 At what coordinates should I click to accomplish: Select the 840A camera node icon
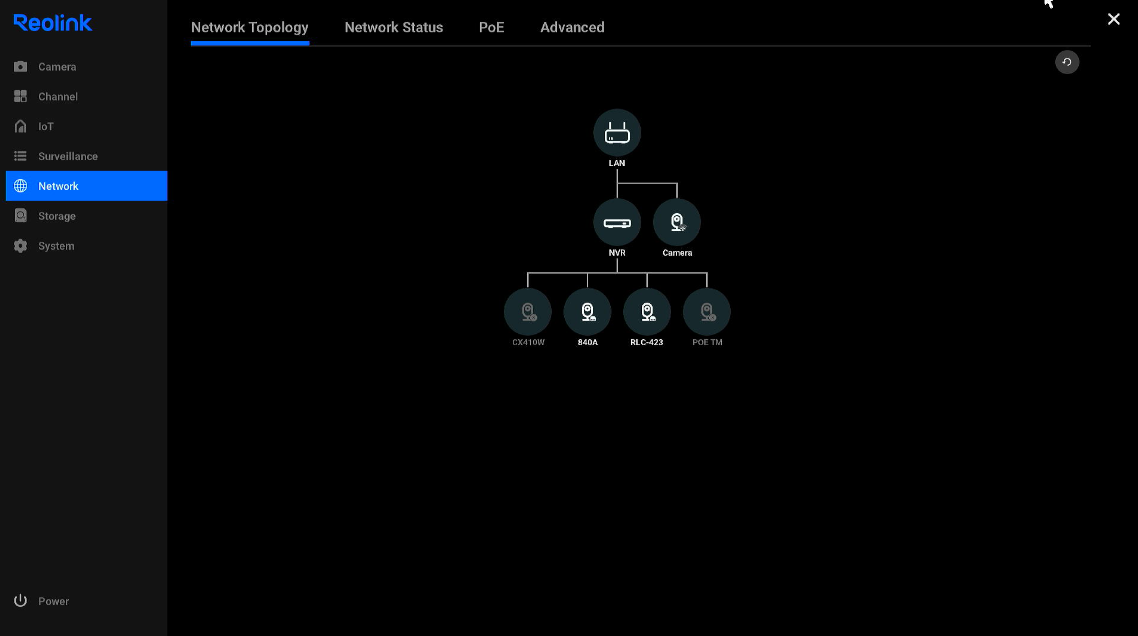coord(587,312)
